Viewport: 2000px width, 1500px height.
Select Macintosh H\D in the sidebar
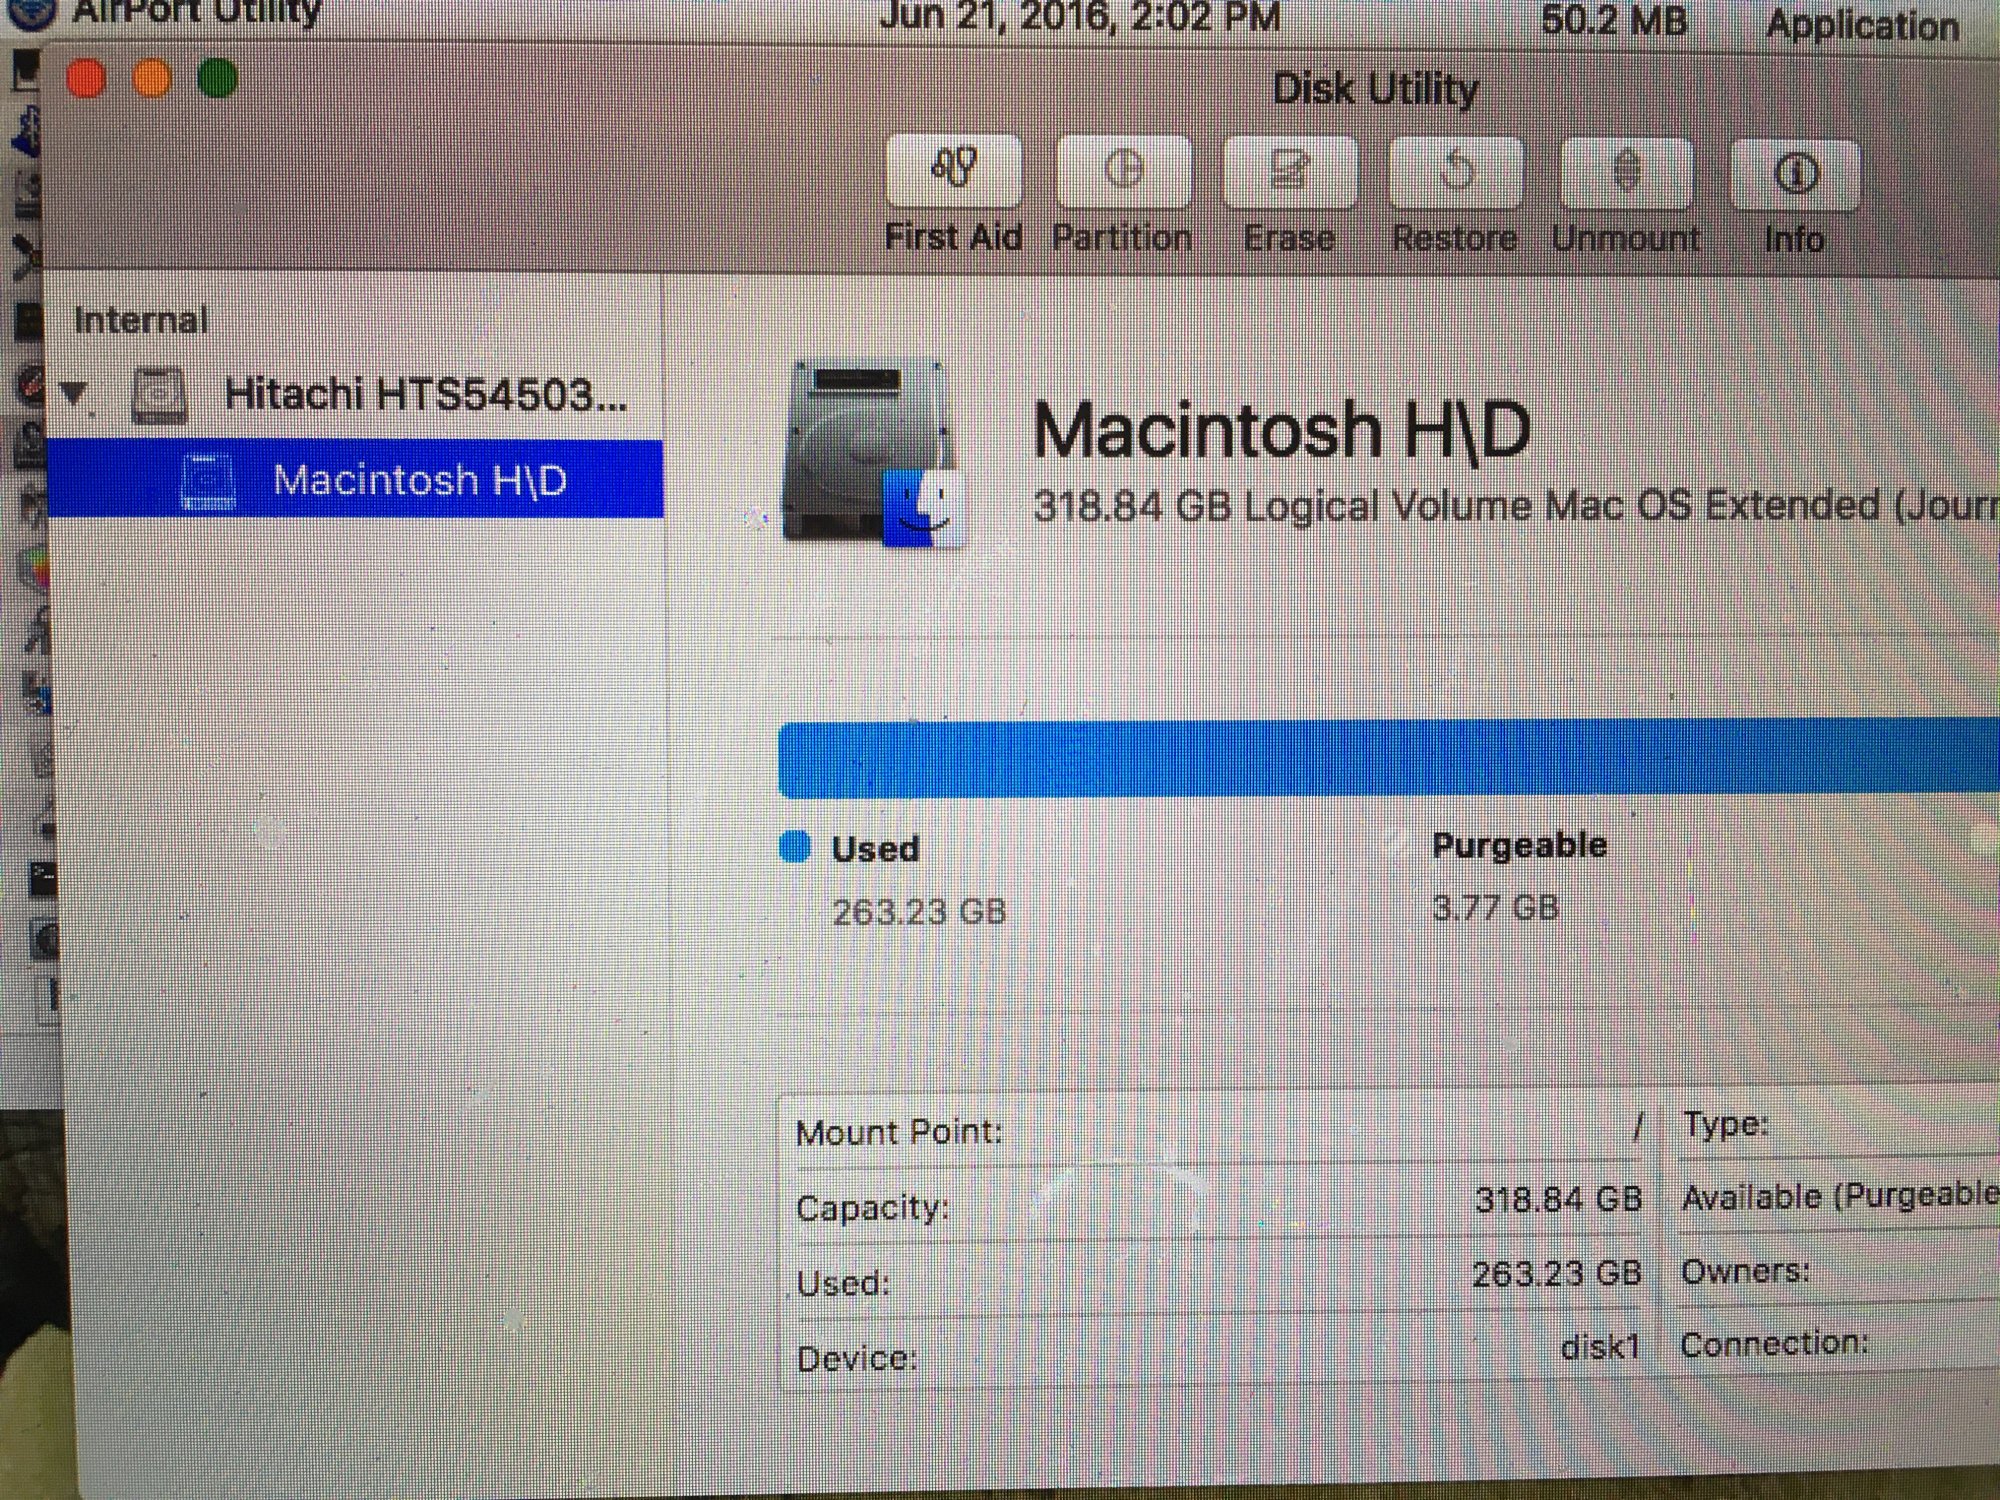click(419, 481)
